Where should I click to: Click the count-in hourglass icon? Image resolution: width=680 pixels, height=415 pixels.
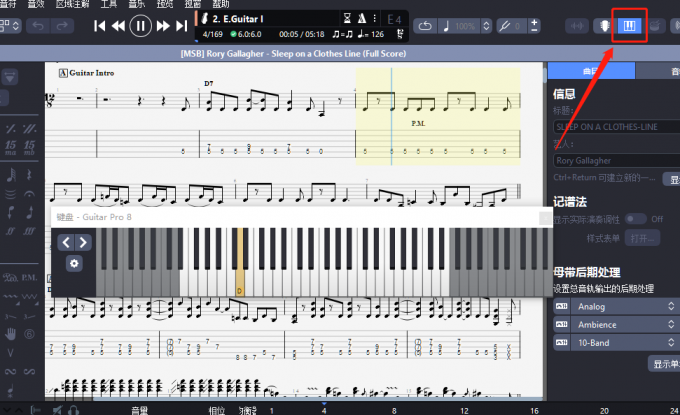pyautogui.click(x=347, y=19)
